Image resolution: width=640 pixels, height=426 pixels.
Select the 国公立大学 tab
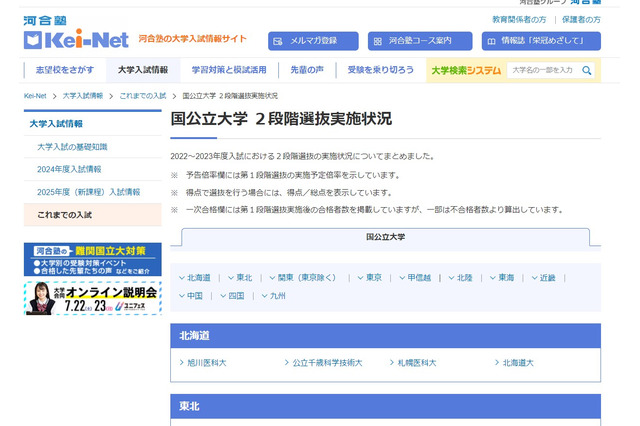pyautogui.click(x=385, y=237)
